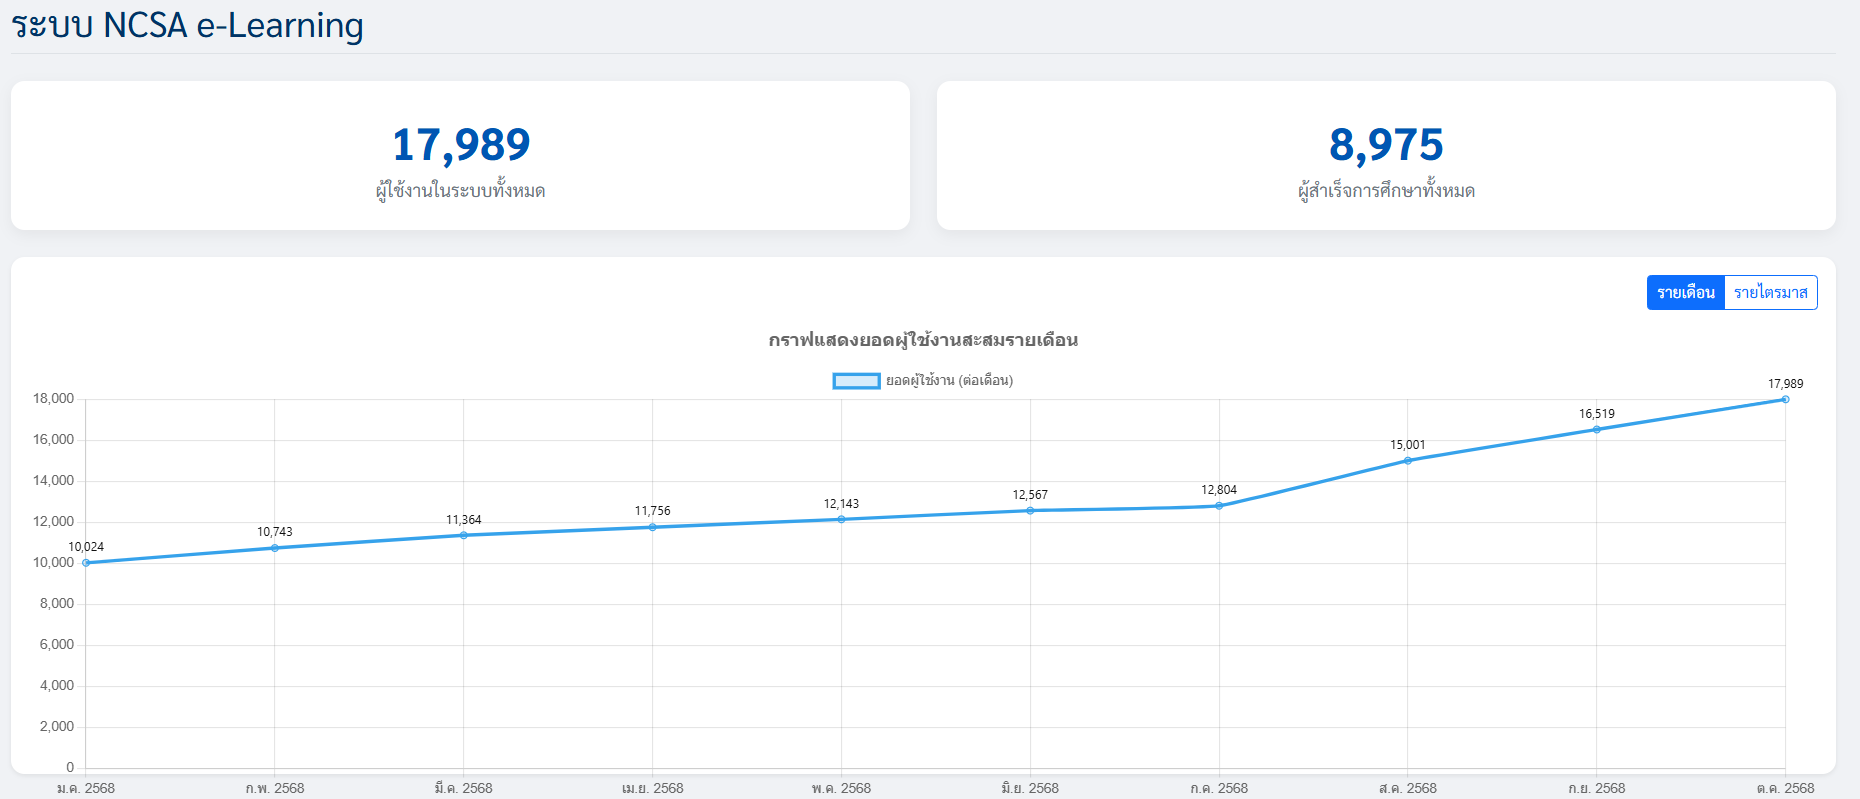Click the legend text ยอดผู้ใช้งาน (ต่อเดือน)
This screenshot has width=1860, height=799.
[x=949, y=381]
